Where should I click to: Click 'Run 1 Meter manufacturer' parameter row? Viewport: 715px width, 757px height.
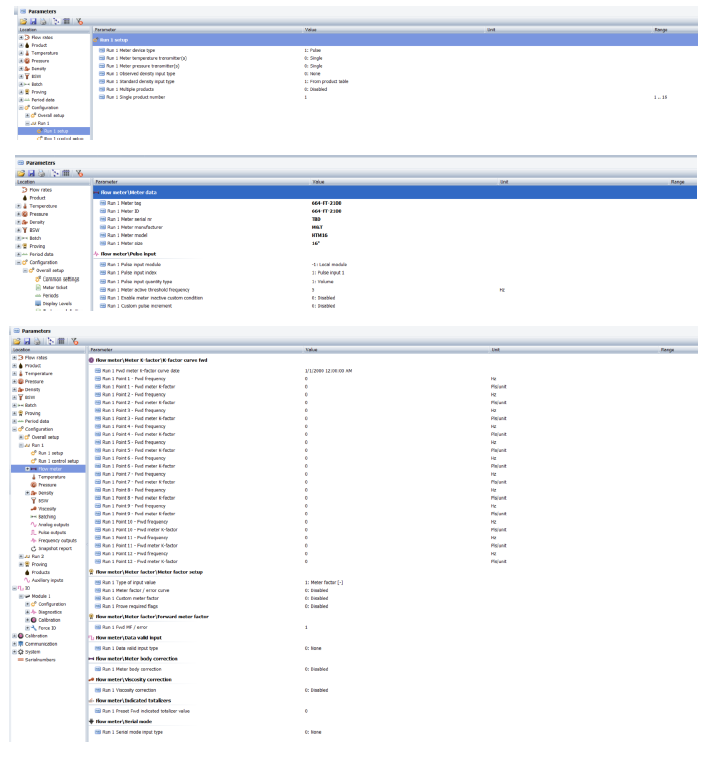click(395, 227)
